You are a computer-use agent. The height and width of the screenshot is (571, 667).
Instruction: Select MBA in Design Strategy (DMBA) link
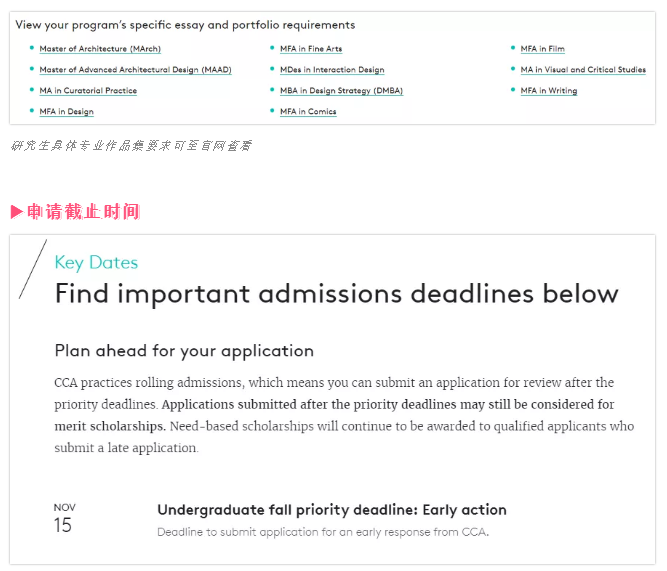341,91
